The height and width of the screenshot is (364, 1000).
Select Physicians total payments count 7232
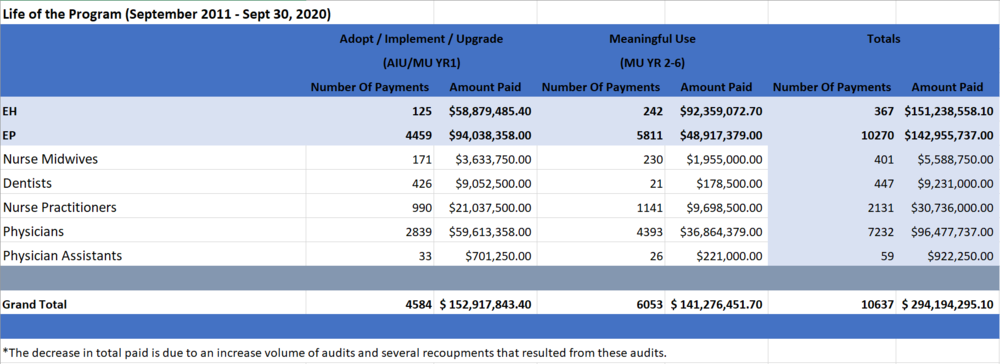(881, 233)
